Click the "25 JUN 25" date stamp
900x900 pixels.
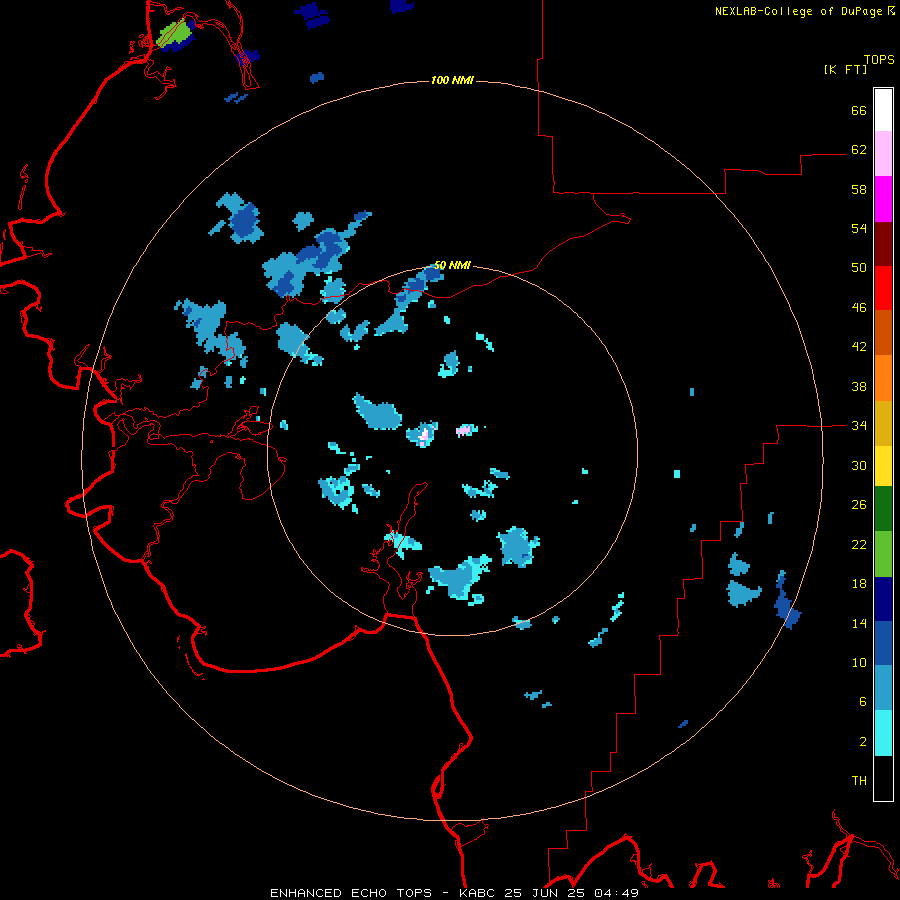click(x=545, y=893)
